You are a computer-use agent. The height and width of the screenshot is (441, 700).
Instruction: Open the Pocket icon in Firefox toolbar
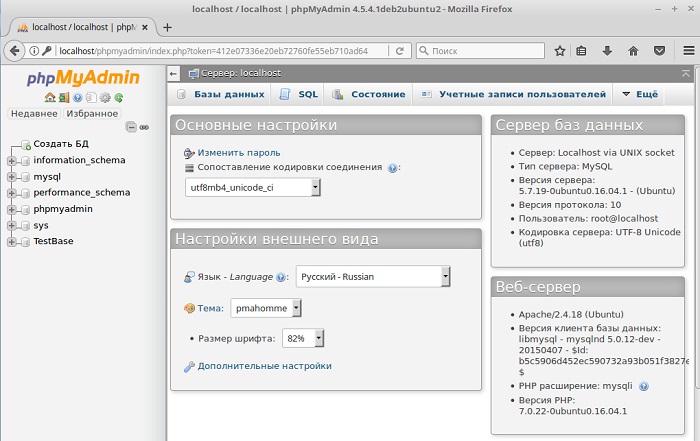coord(659,51)
